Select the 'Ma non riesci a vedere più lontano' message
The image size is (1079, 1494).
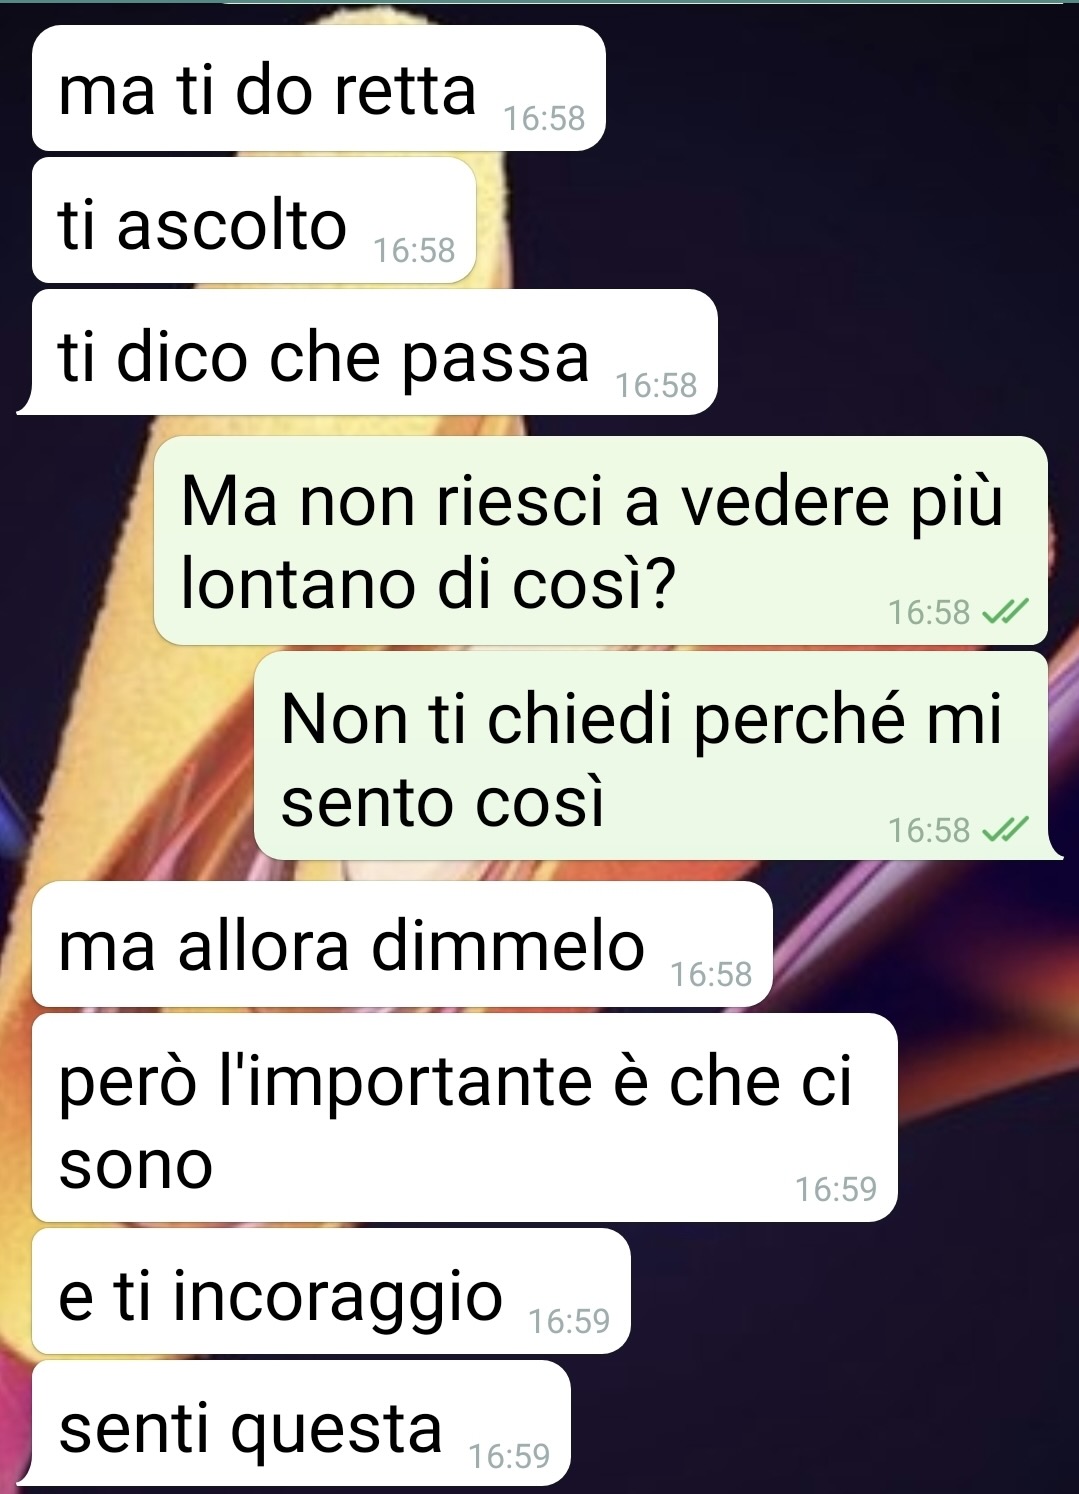click(x=600, y=540)
